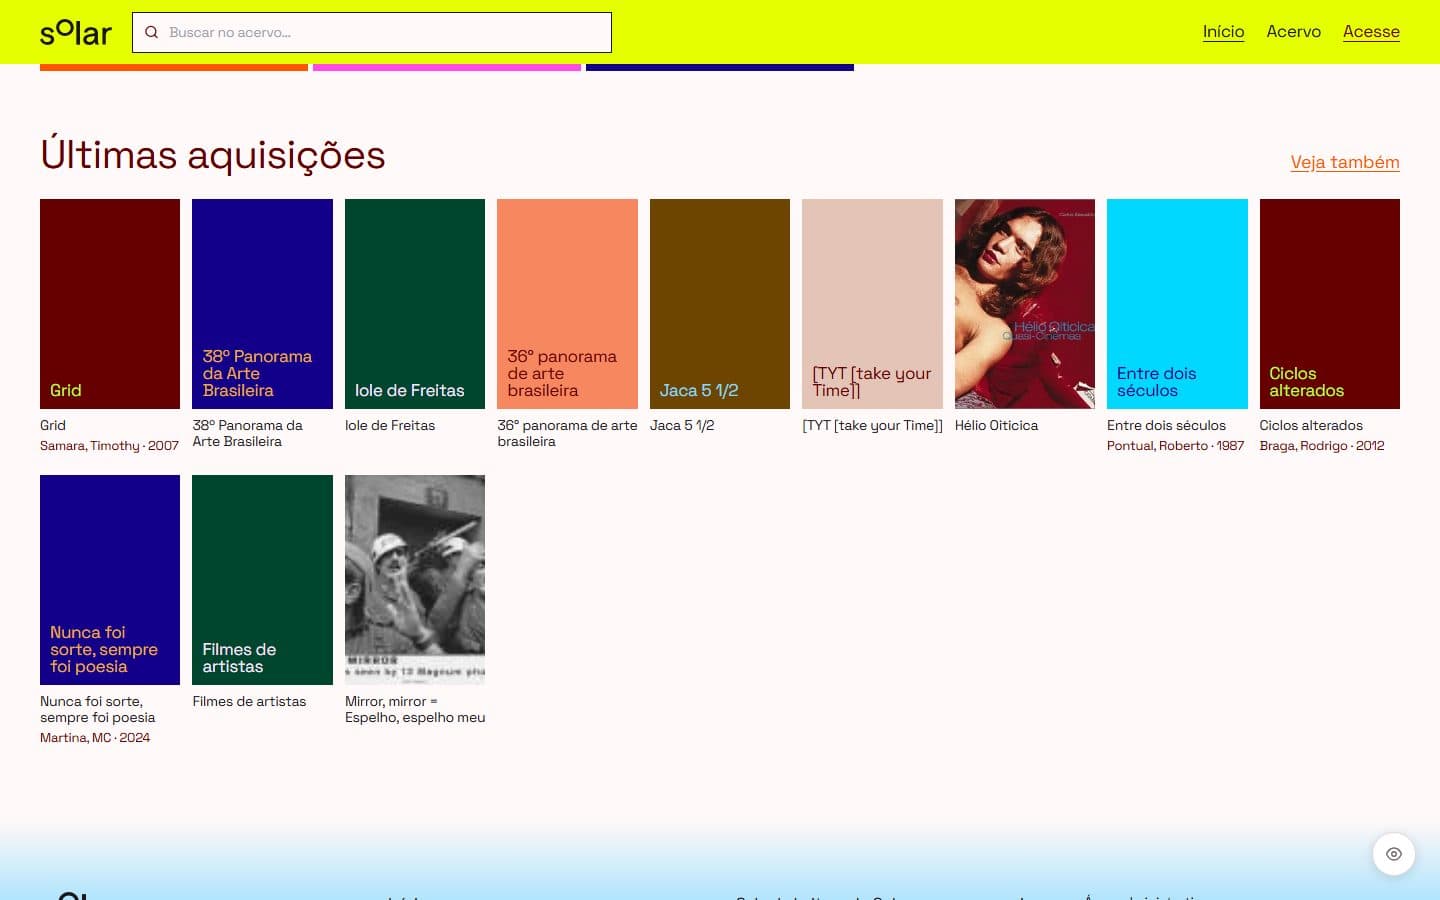This screenshot has width=1440, height=900.
Task: Open the Acesse navigation link
Action: [x=1371, y=32]
